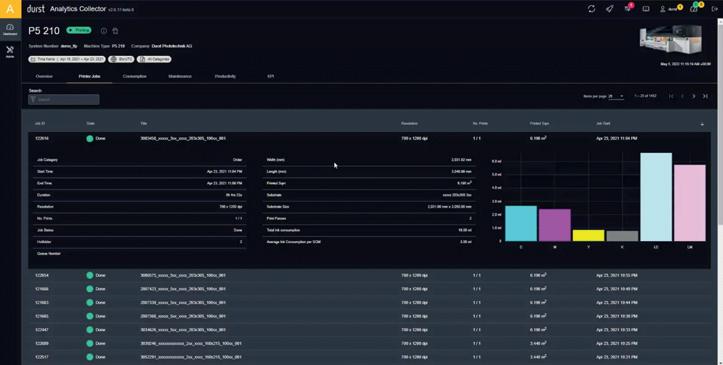Expand the job row started 10:21 PM
This screenshot has height=365, width=723.
click(369, 357)
